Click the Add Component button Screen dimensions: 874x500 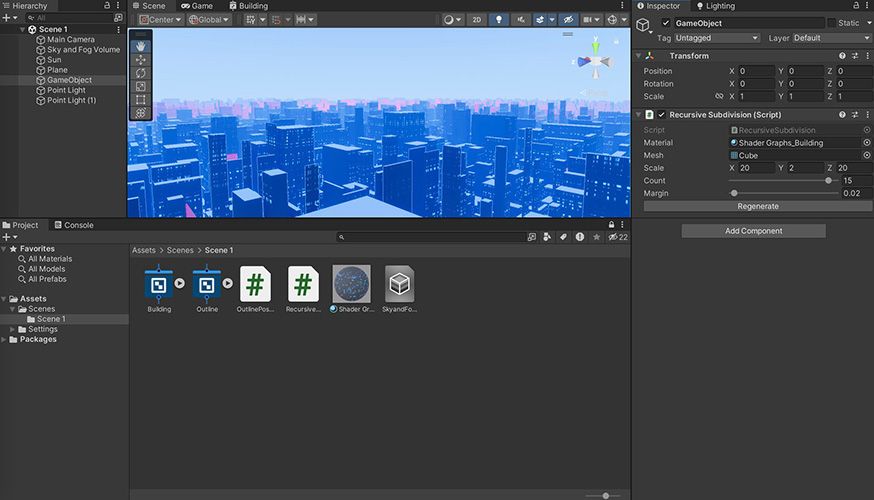click(x=753, y=231)
